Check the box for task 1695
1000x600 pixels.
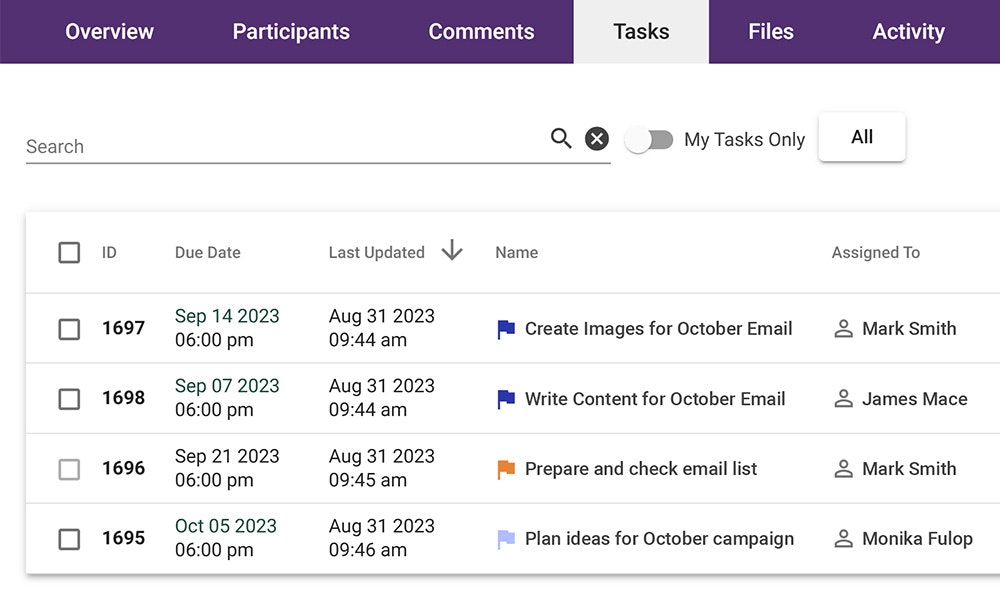(69, 539)
